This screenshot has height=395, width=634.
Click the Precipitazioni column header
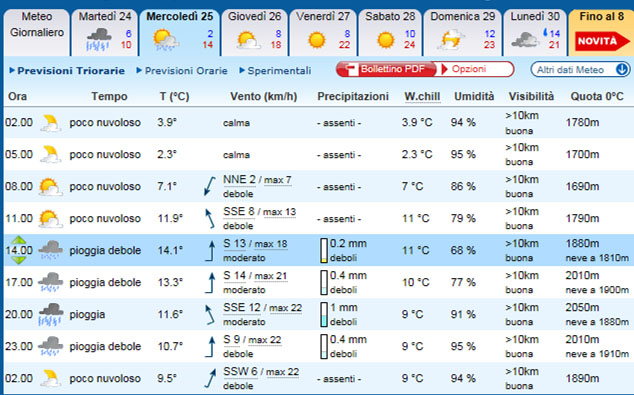pos(353,97)
